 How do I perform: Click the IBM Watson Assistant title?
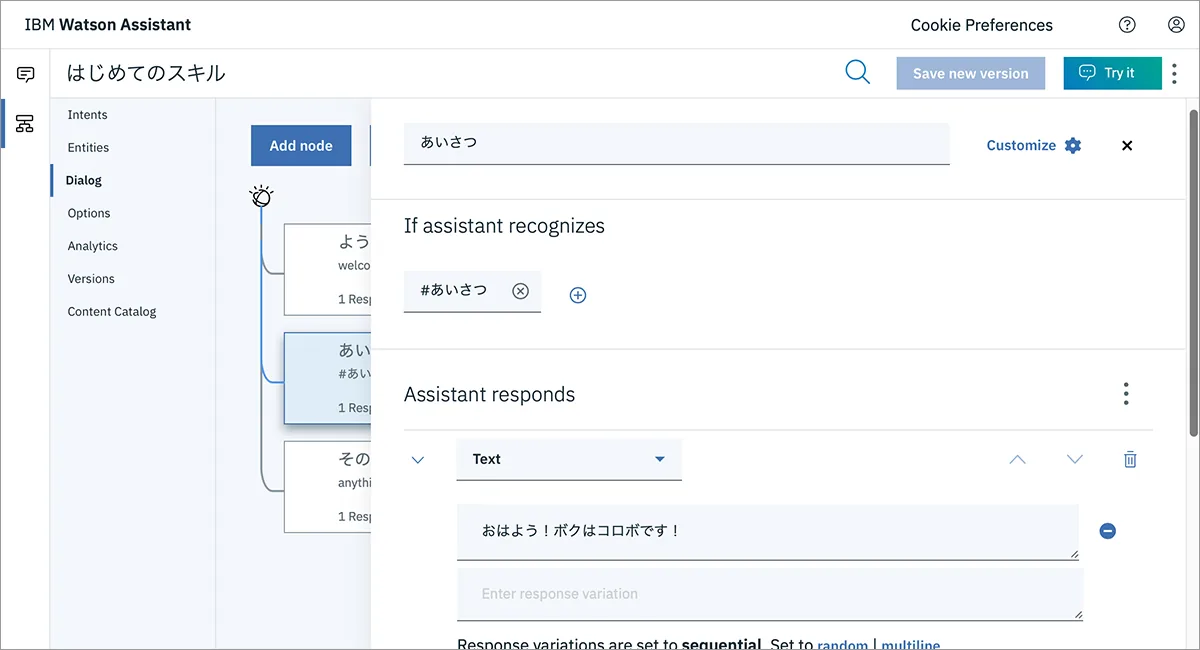(x=108, y=24)
